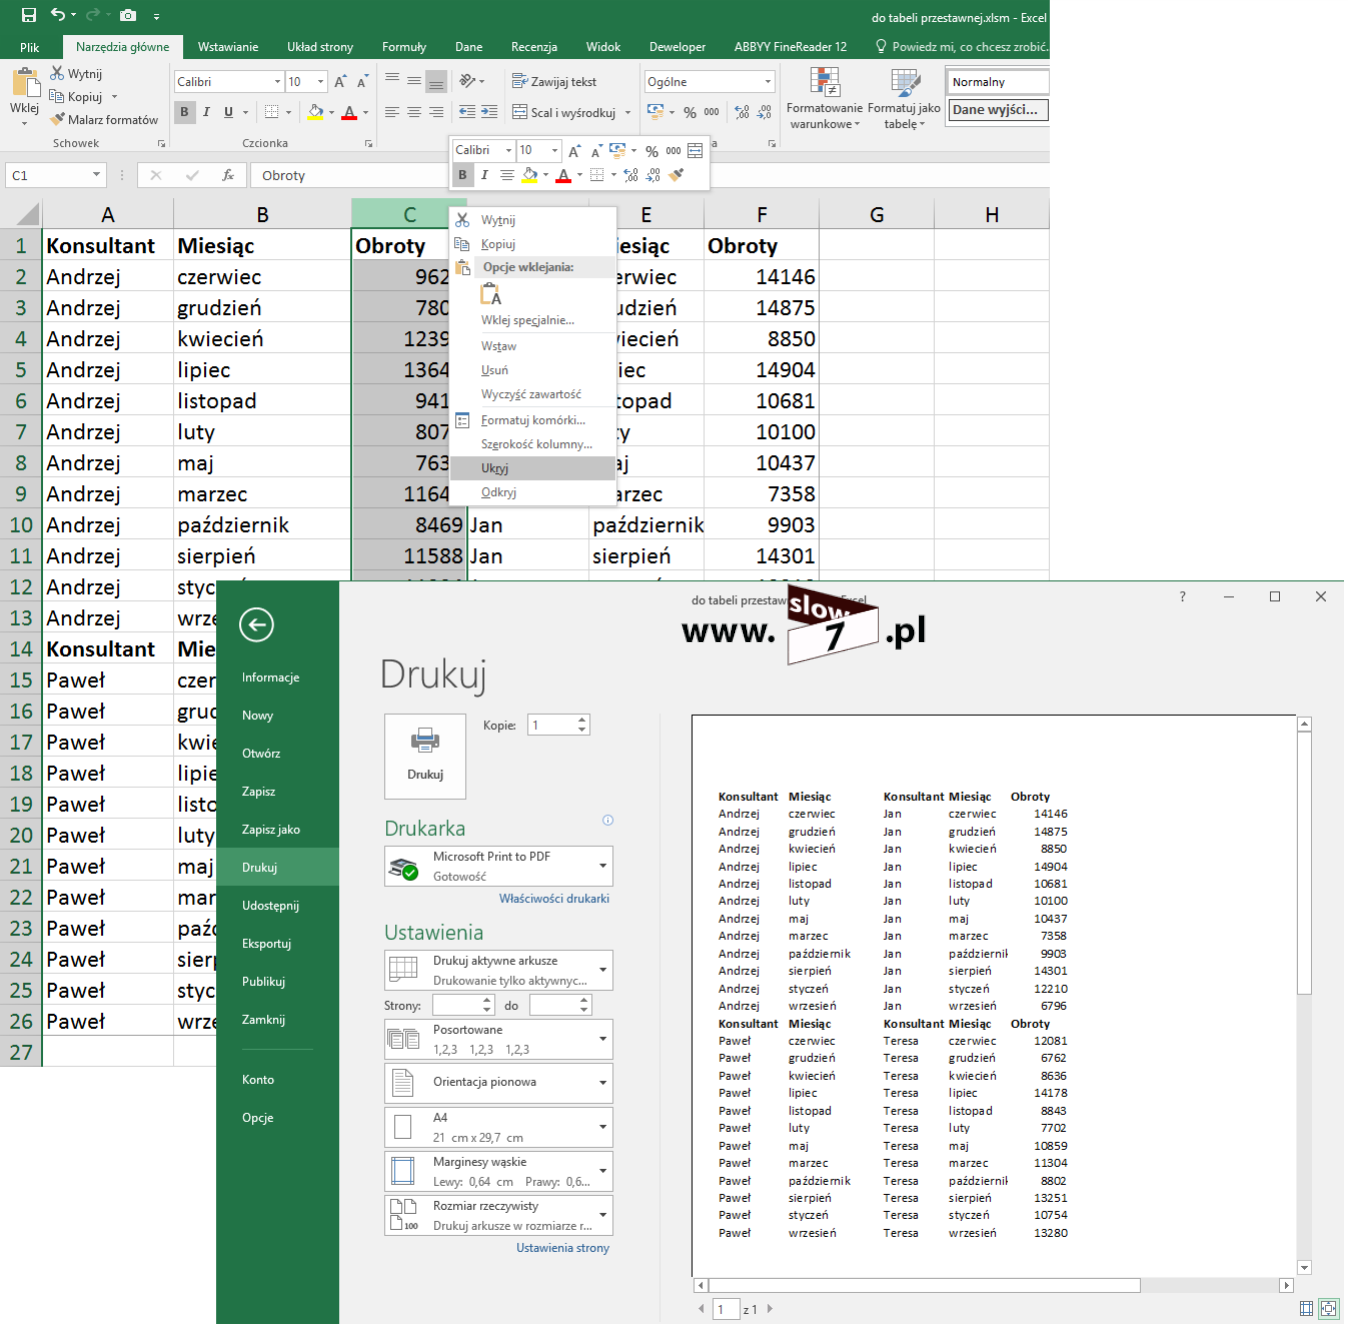Toggle Italic in the ribbon font group

point(206,112)
